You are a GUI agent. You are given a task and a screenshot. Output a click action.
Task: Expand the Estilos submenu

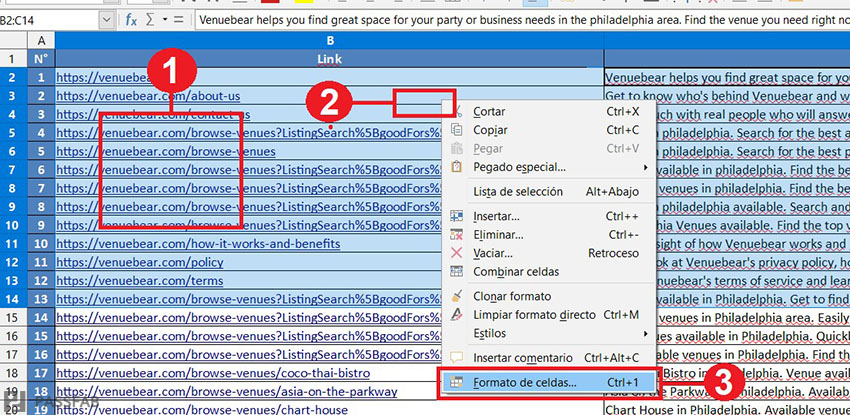pyautogui.click(x=644, y=333)
